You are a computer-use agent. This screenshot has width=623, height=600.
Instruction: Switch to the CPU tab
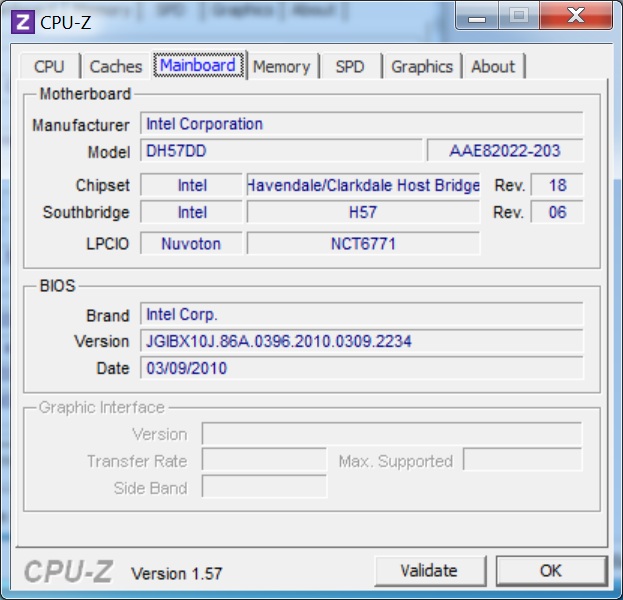[49, 66]
